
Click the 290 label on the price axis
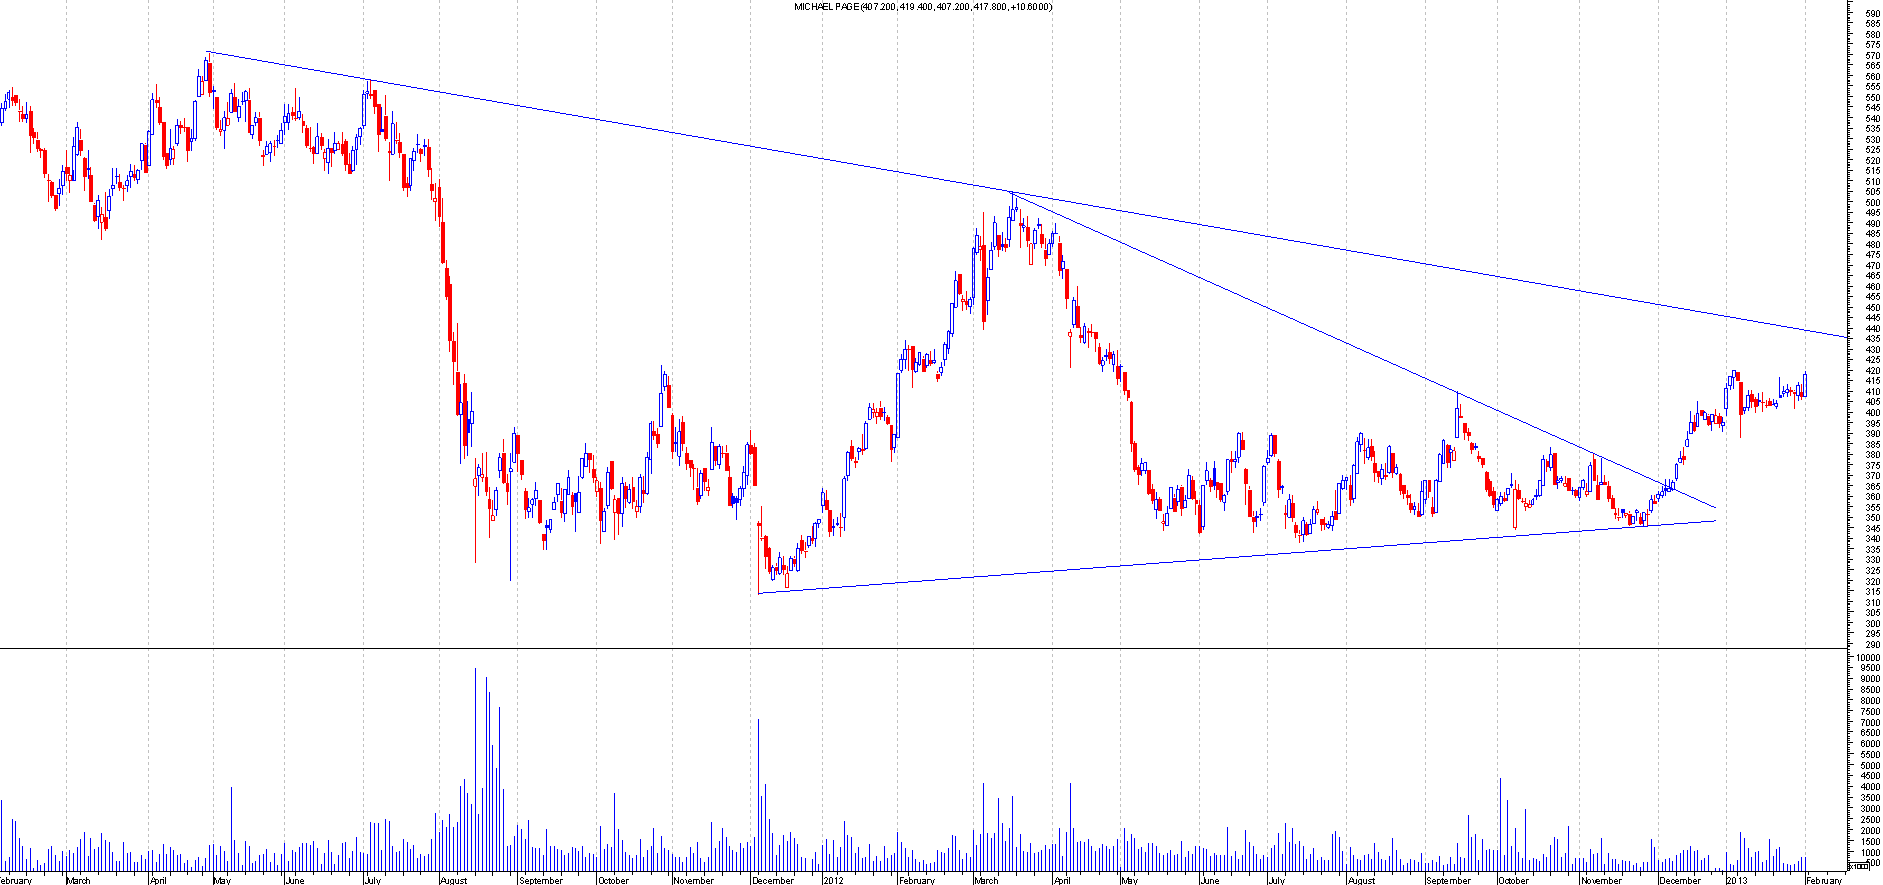[x=1871, y=644]
